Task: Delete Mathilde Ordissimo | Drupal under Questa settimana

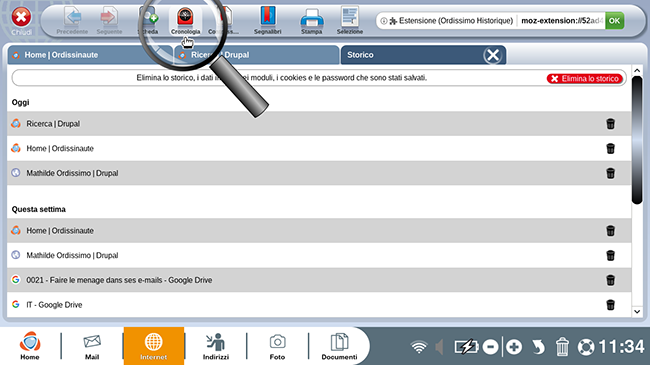Action: click(x=610, y=256)
